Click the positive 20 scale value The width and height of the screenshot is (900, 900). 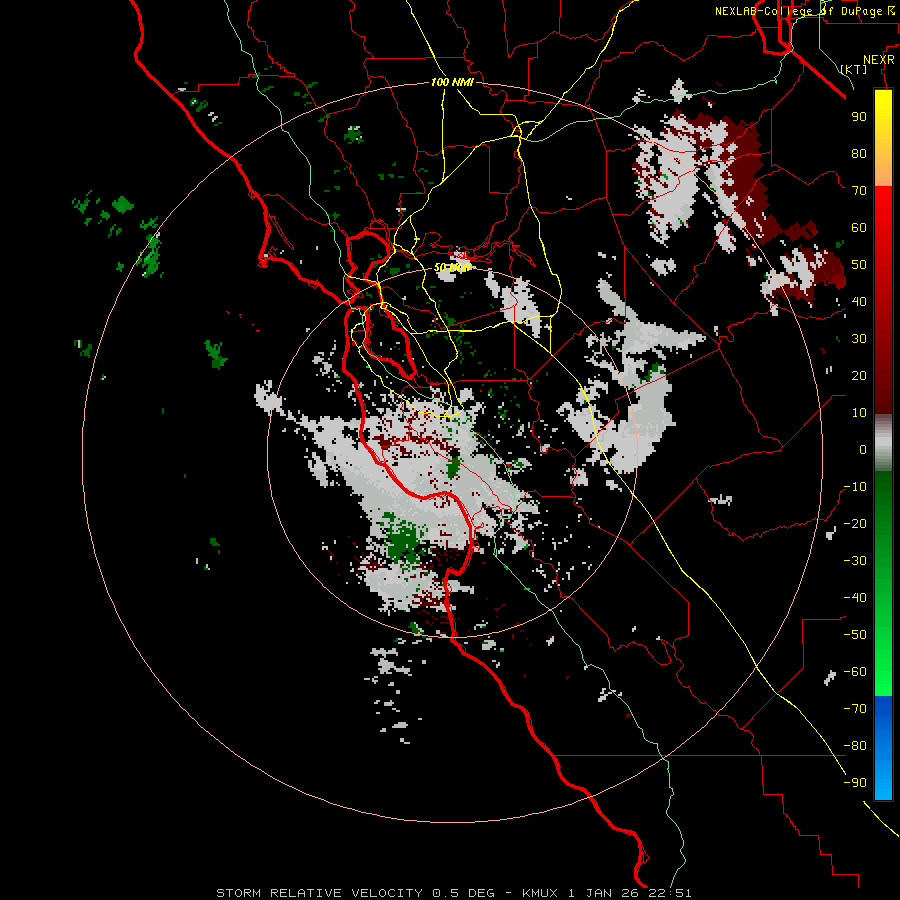click(859, 375)
